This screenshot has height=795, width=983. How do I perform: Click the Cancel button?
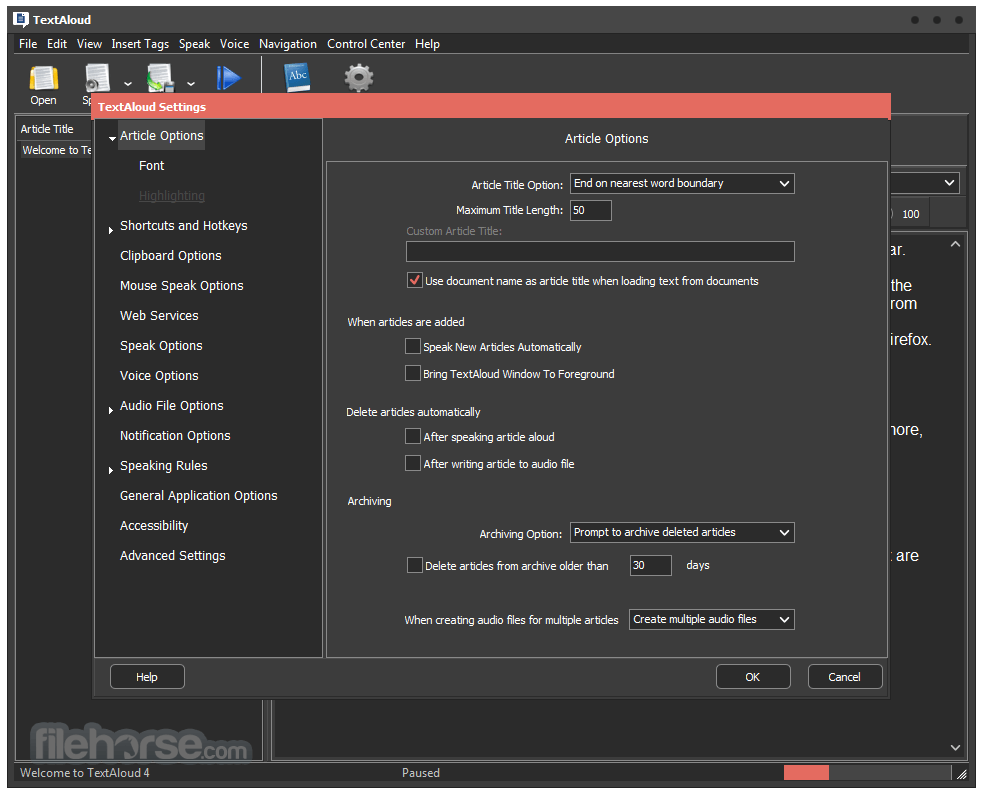click(844, 677)
